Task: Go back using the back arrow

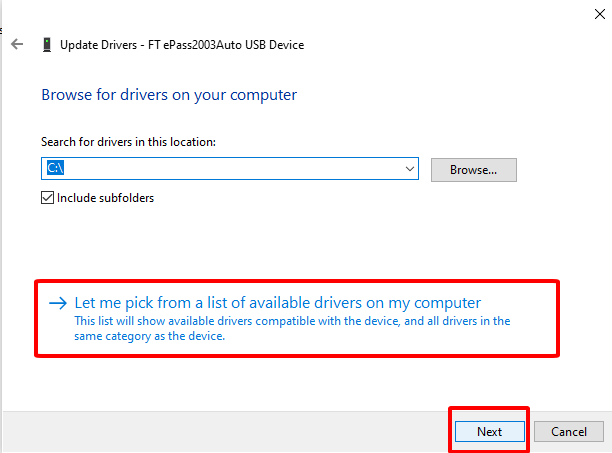Action: pos(17,44)
